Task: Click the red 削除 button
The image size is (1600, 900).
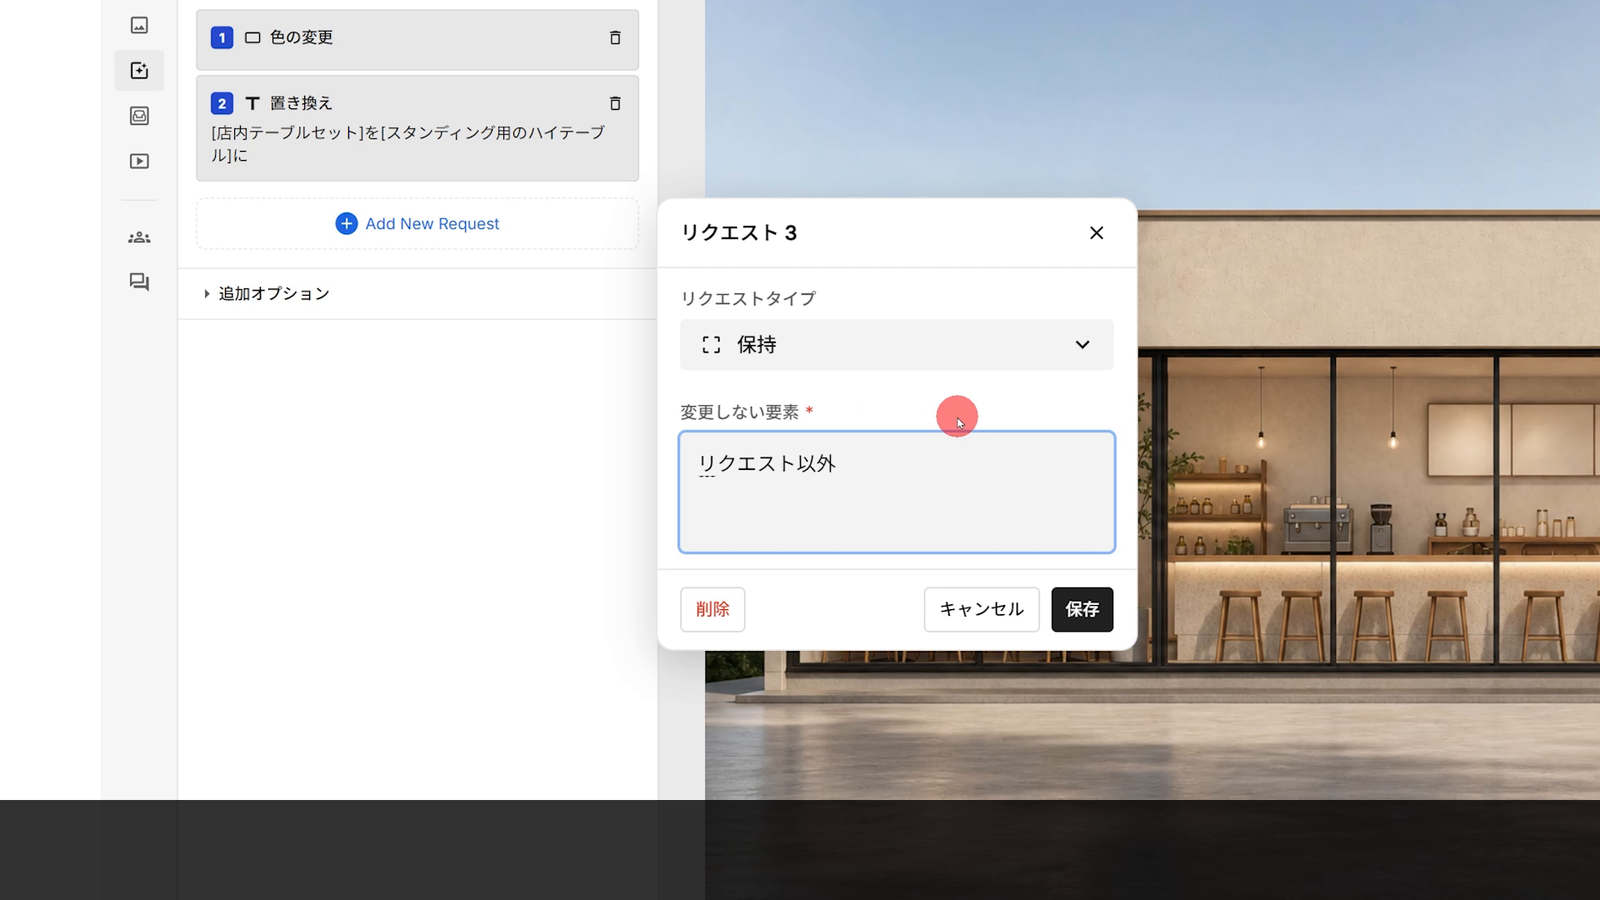Action: point(713,609)
